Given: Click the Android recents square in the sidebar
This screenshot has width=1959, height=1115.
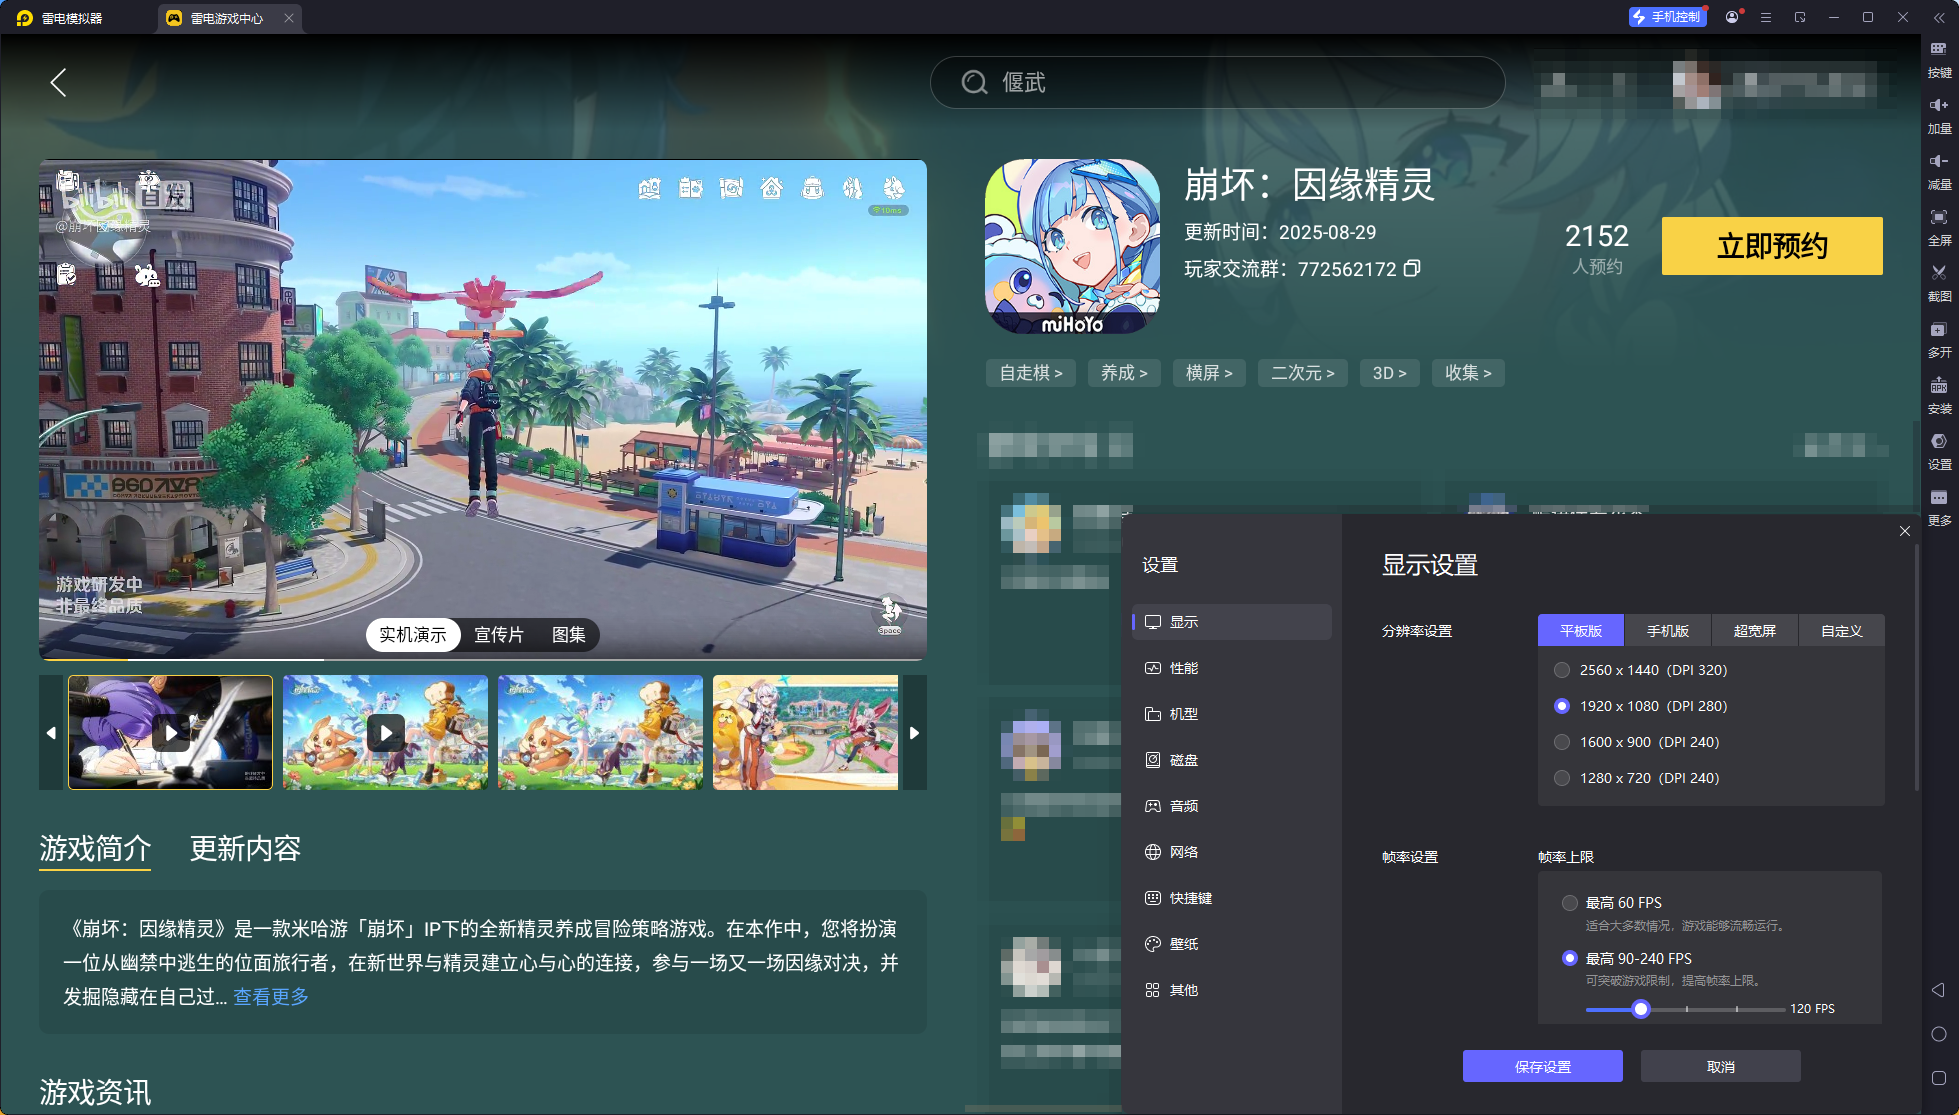Looking at the screenshot, I should pyautogui.click(x=1938, y=1078).
